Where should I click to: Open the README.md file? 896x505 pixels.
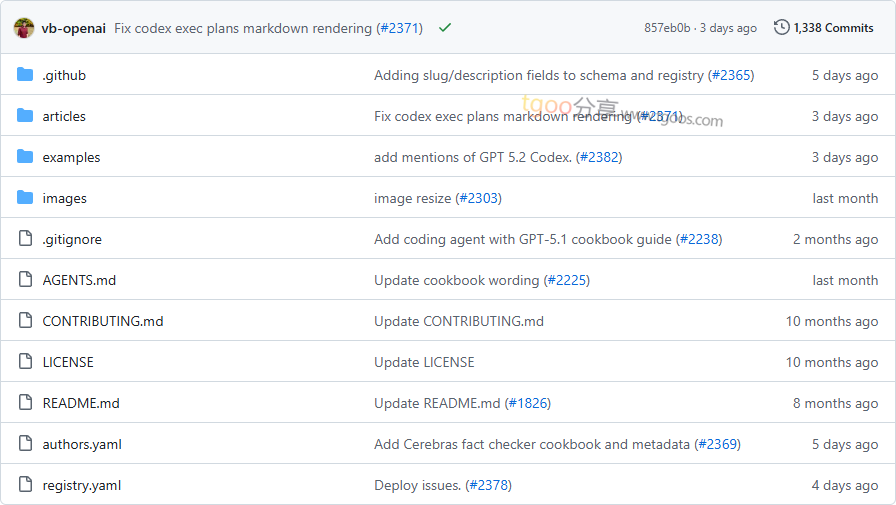click(x=80, y=403)
